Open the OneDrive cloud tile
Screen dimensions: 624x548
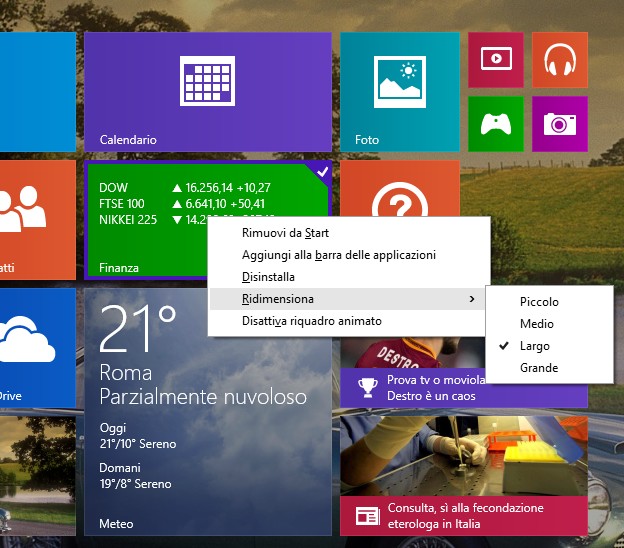point(38,348)
